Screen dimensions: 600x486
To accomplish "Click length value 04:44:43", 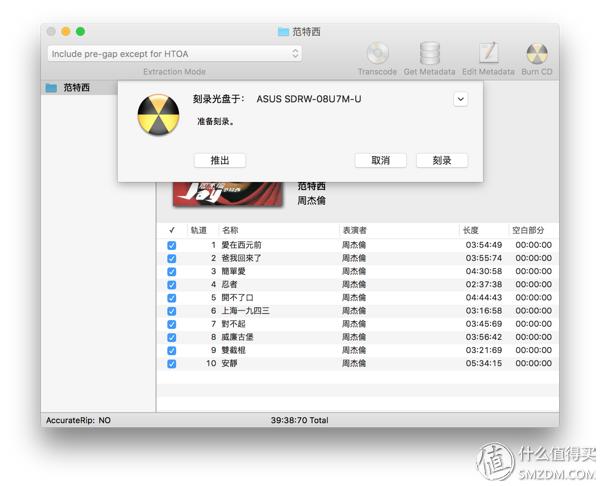I will coord(484,297).
